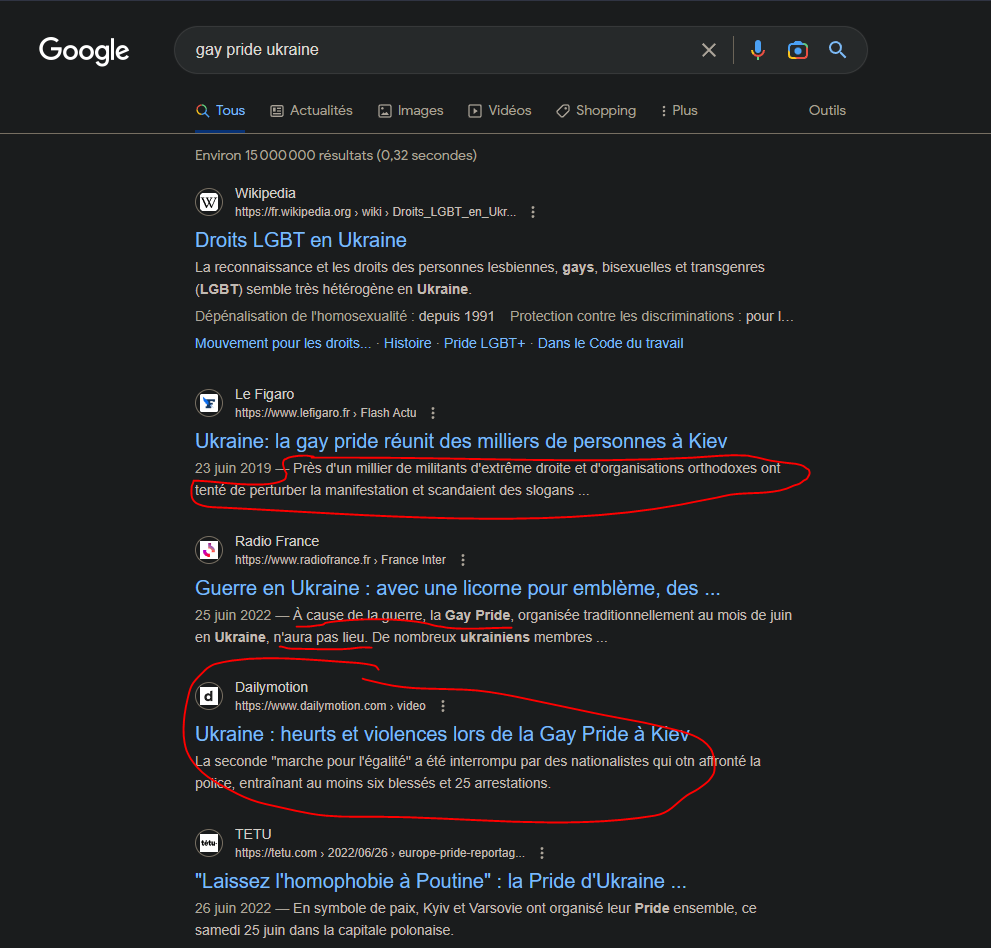This screenshot has height=948, width=991.
Task: Select the Tous tab
Action: (221, 111)
